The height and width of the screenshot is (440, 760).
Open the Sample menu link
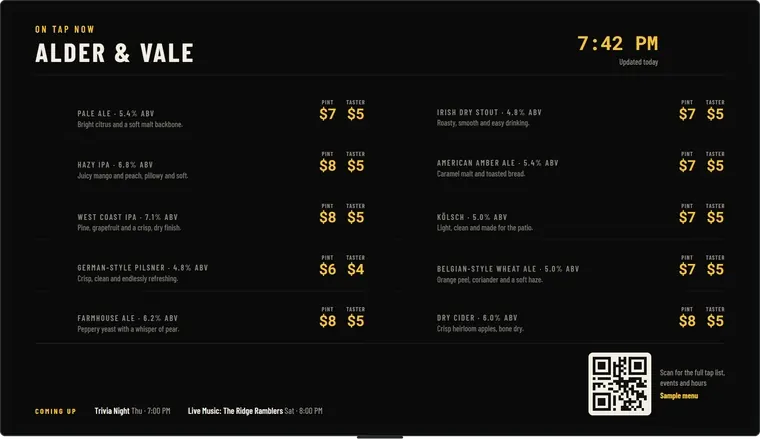coord(679,396)
